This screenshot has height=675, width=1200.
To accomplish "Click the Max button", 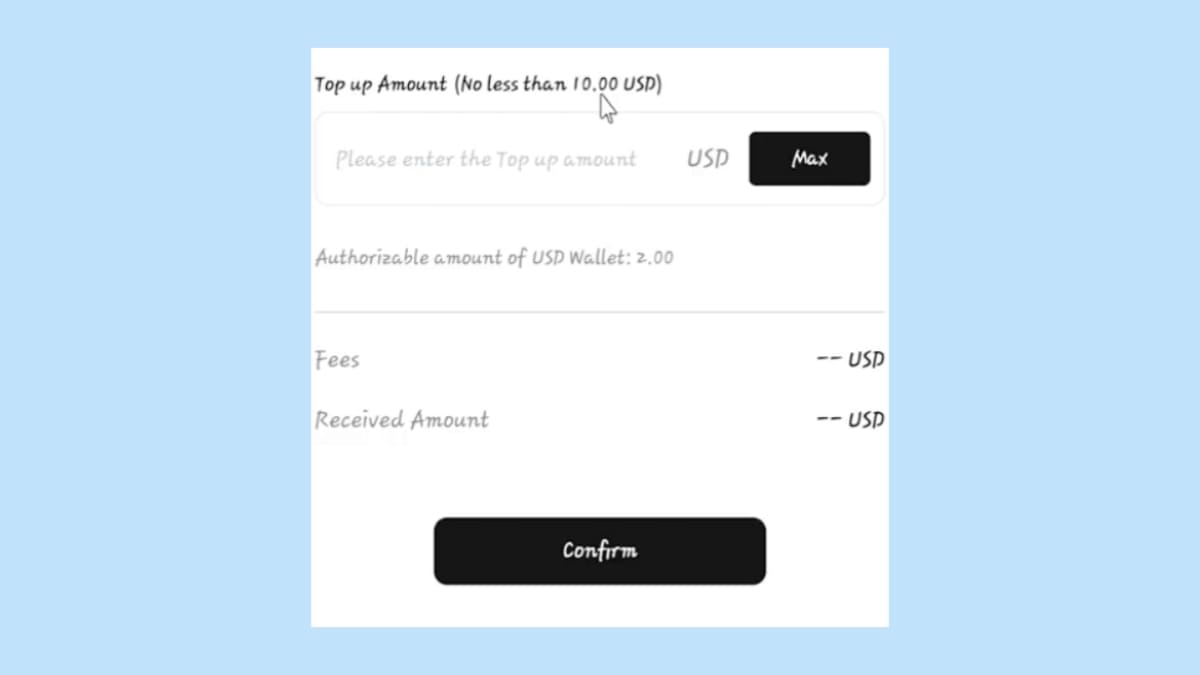I will coord(809,159).
